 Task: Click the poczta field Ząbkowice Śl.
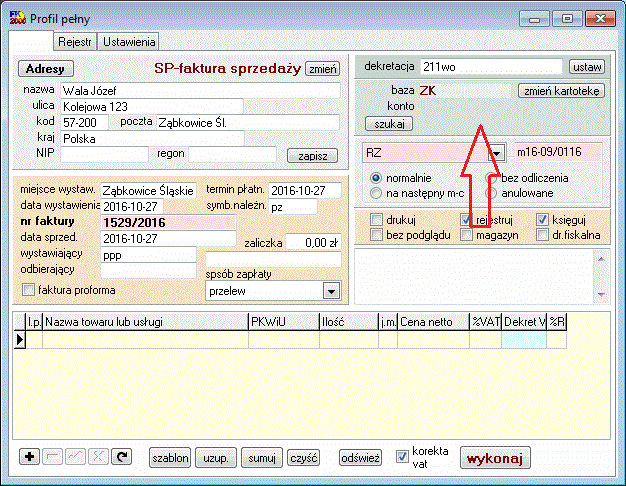[248, 123]
